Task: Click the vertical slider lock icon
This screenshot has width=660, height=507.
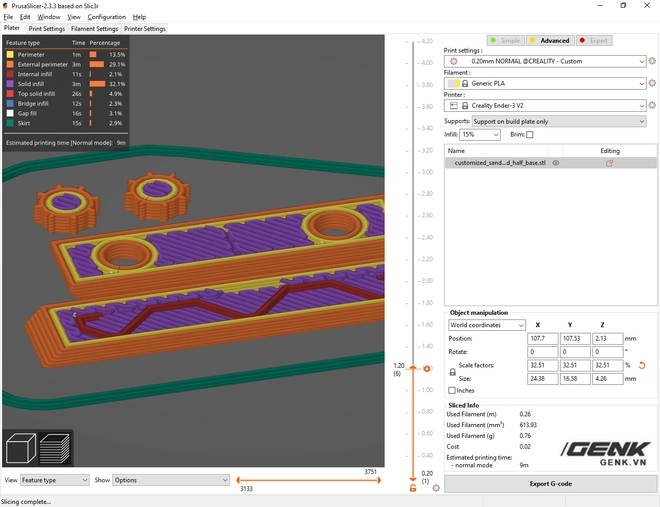Action: tap(412, 488)
